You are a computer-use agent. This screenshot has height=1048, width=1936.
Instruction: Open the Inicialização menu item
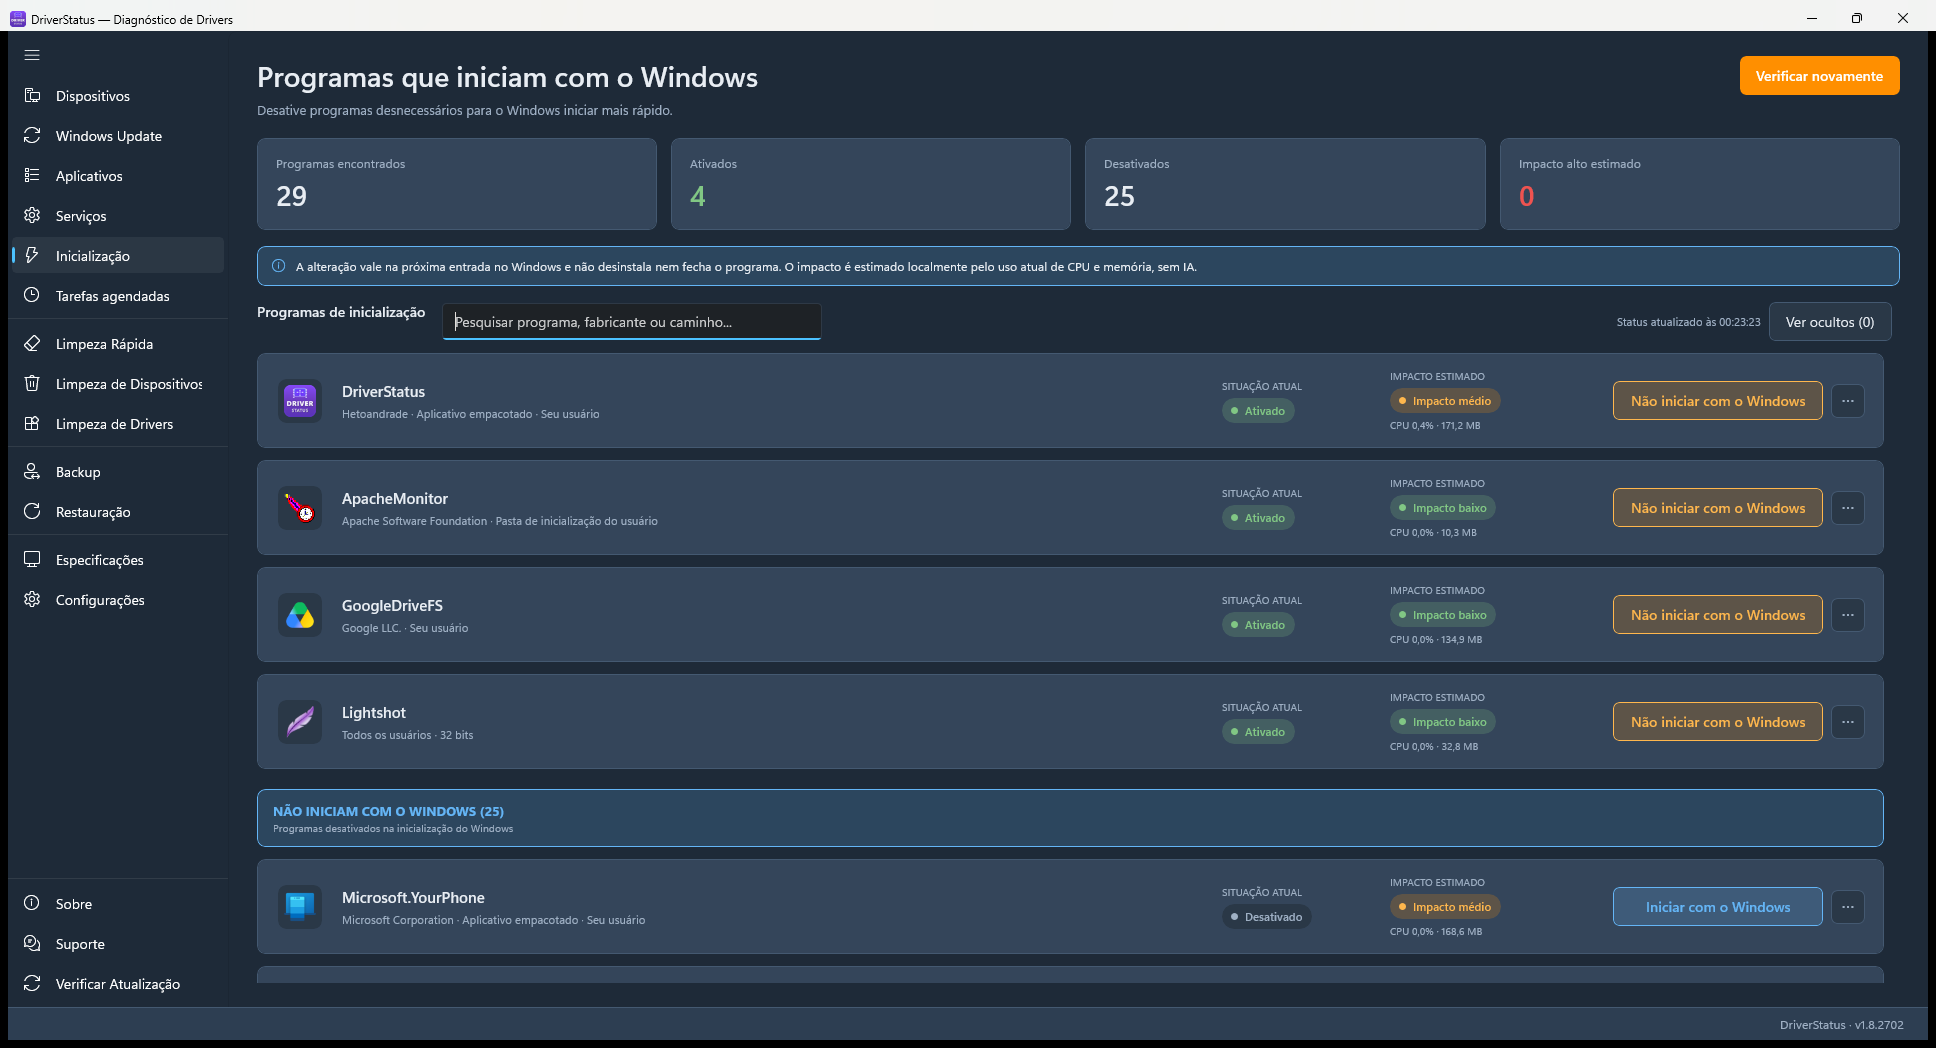pos(118,256)
